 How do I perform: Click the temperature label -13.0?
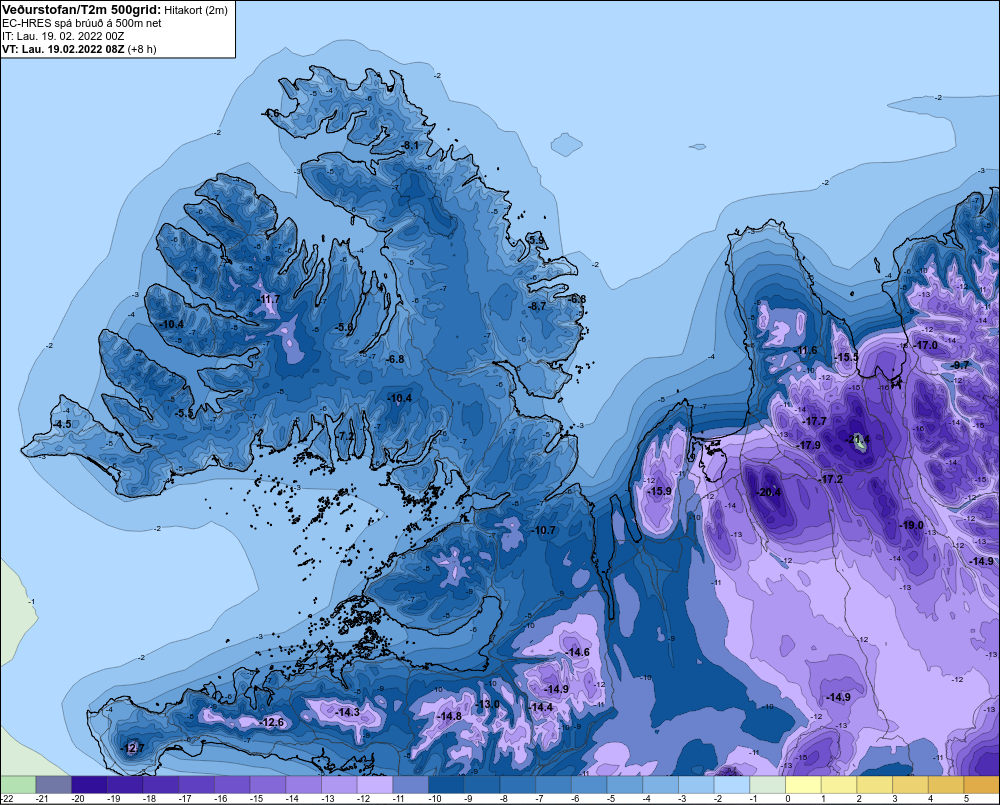[488, 704]
